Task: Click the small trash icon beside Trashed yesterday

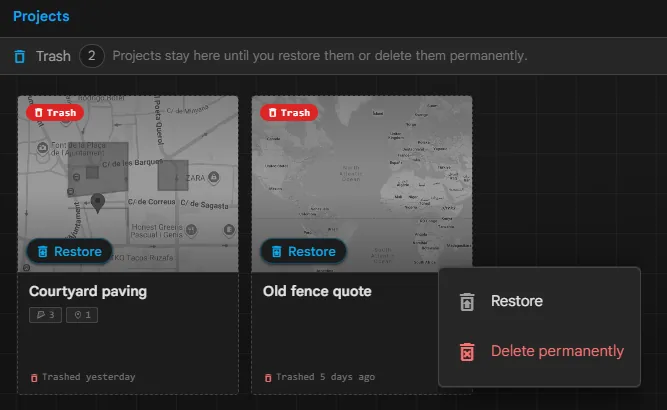Action: [x=34, y=378]
